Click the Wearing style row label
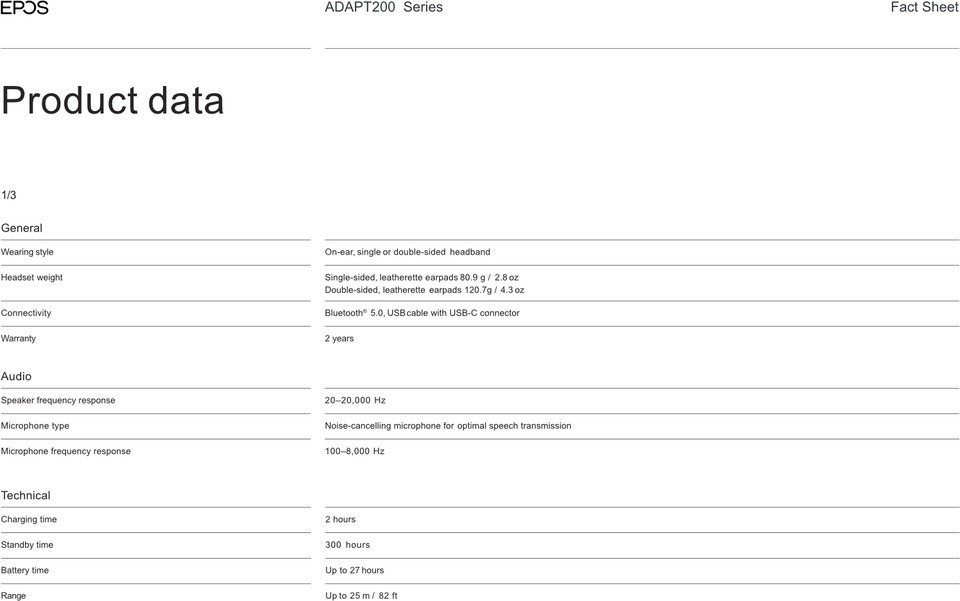This screenshot has width=960, height=601. (27, 252)
